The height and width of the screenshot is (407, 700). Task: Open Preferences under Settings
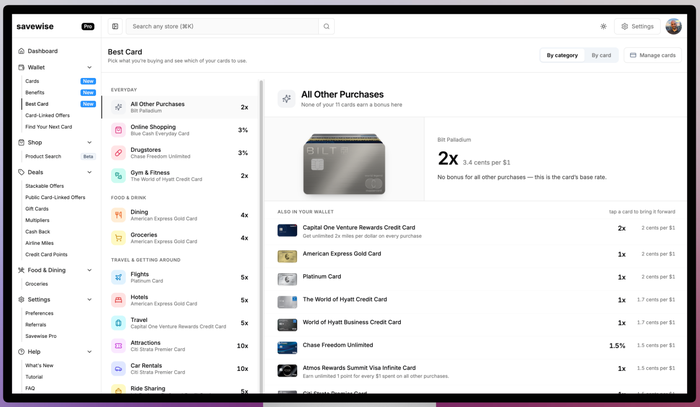click(x=39, y=313)
